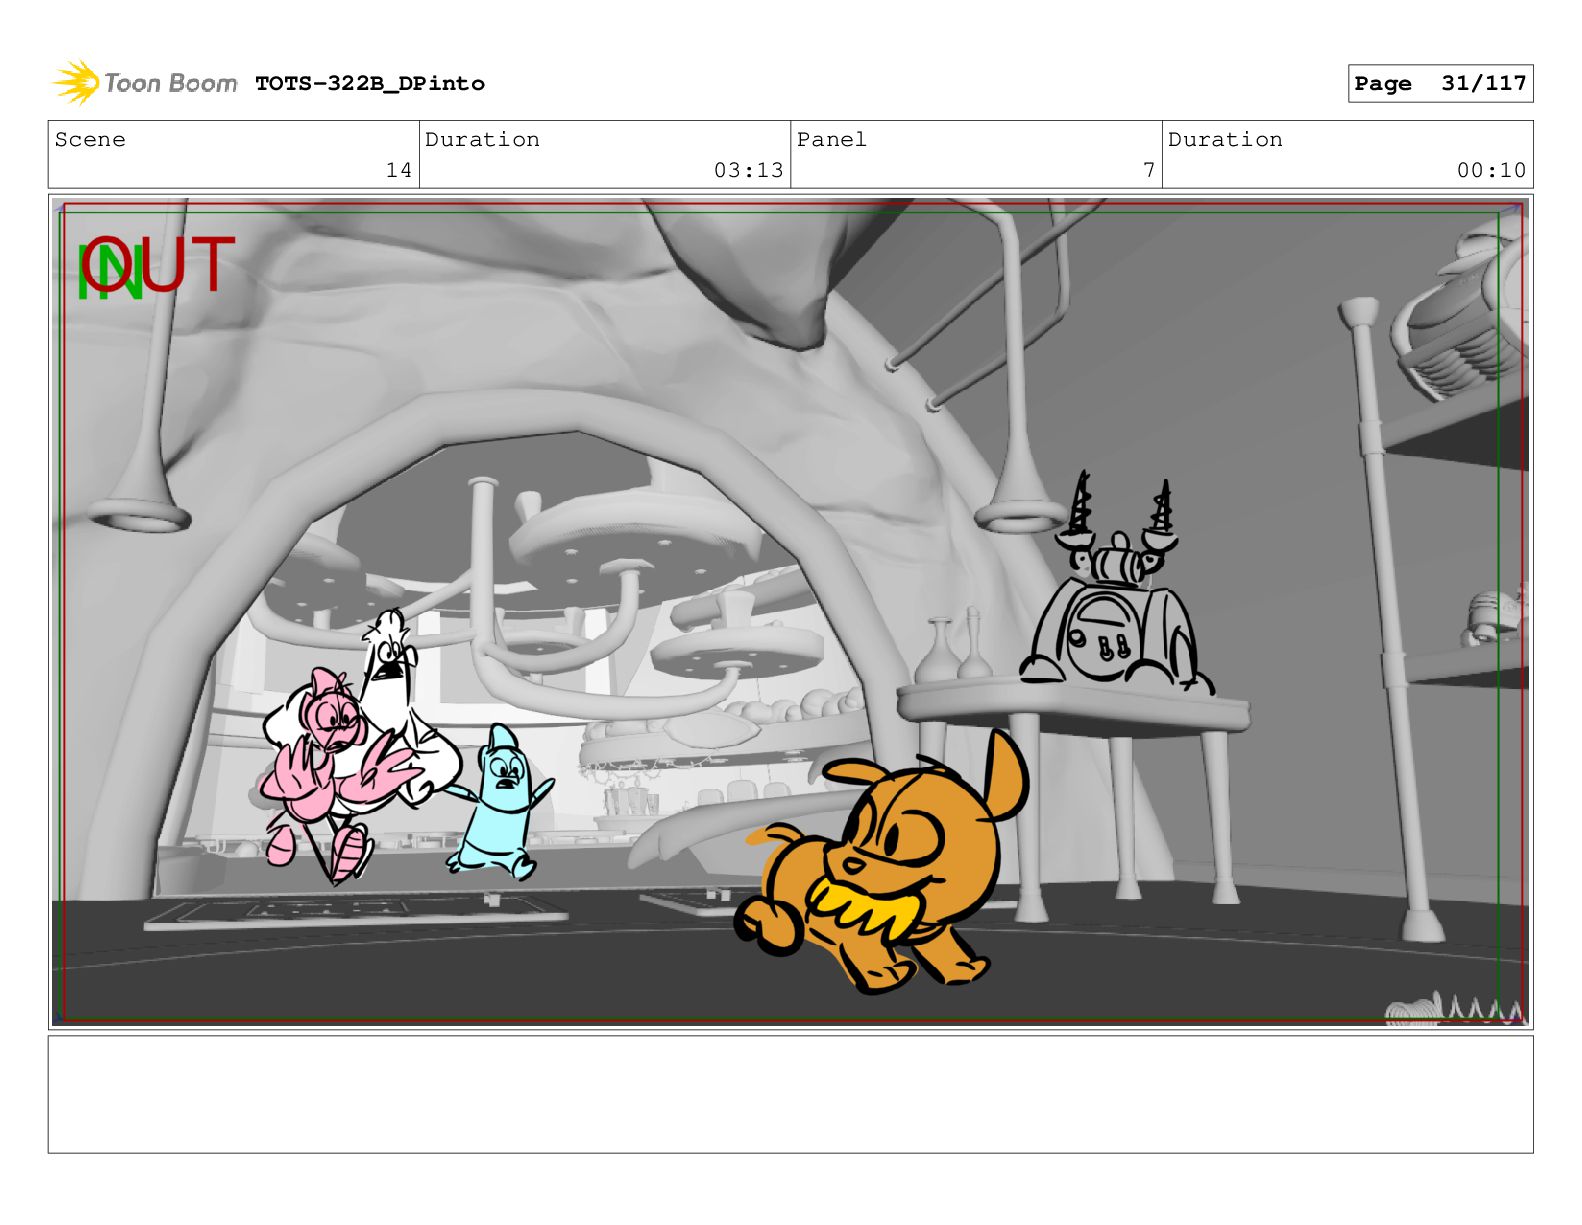Viewport: 1582px width, 1225px height.
Task: Click the Toon Boom logo
Action: pyautogui.click(x=145, y=83)
